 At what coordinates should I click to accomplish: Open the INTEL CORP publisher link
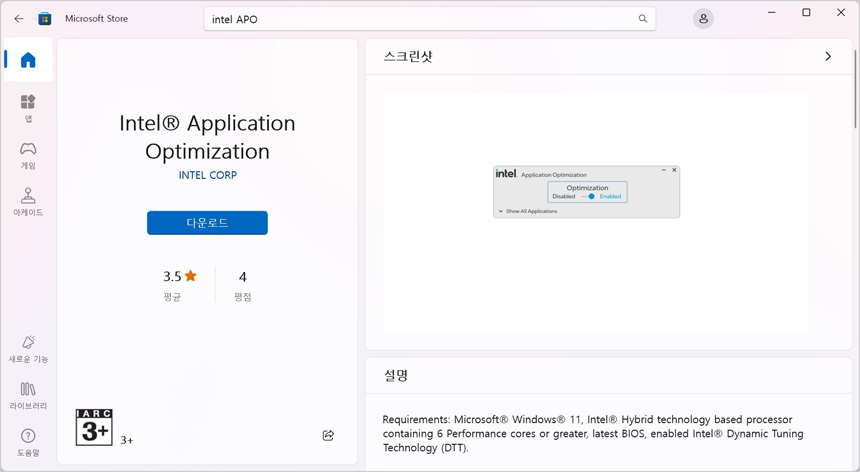[207, 175]
